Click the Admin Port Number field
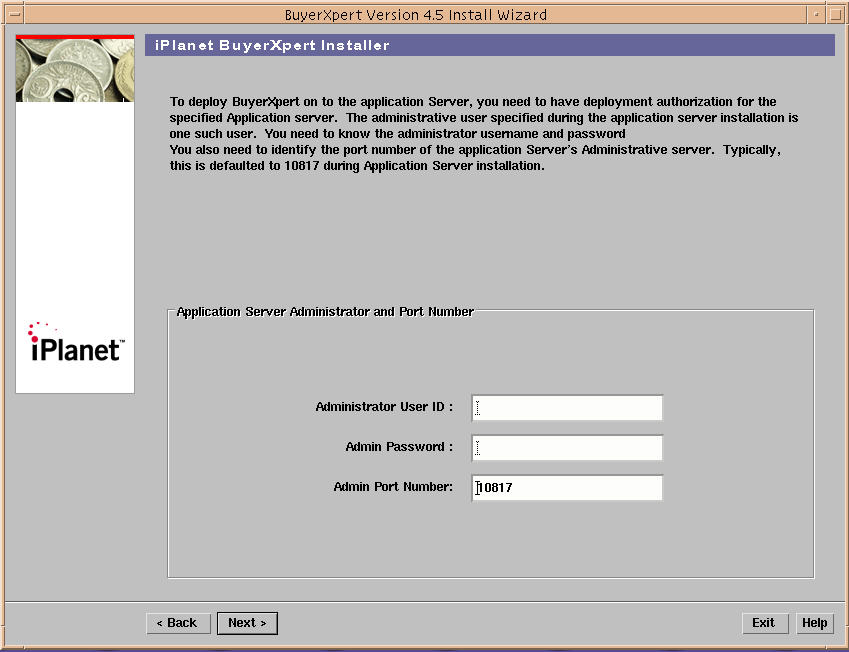 pyautogui.click(x=567, y=488)
